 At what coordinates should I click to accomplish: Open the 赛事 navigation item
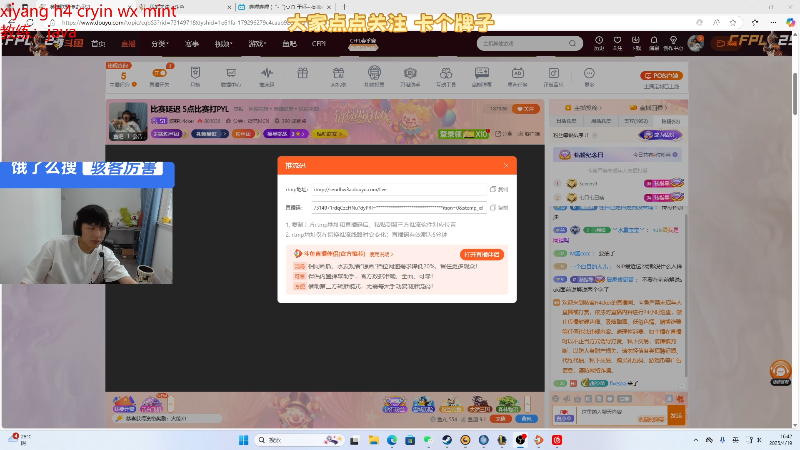click(x=191, y=44)
